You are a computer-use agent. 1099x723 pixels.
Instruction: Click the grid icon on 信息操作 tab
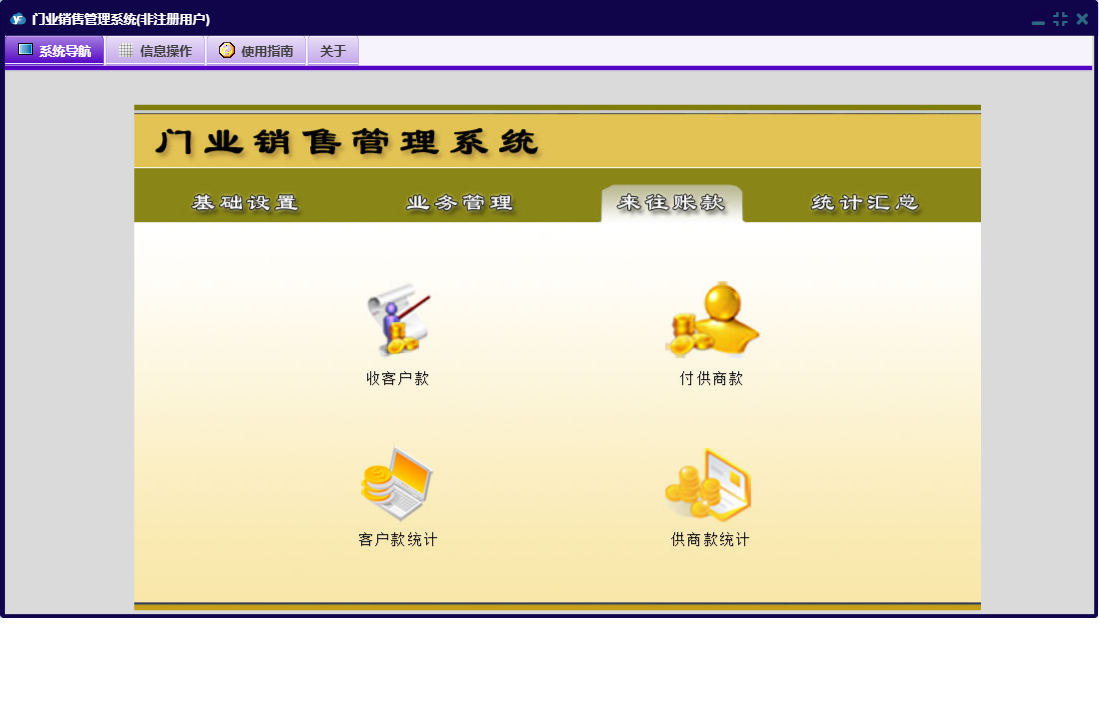coord(126,50)
